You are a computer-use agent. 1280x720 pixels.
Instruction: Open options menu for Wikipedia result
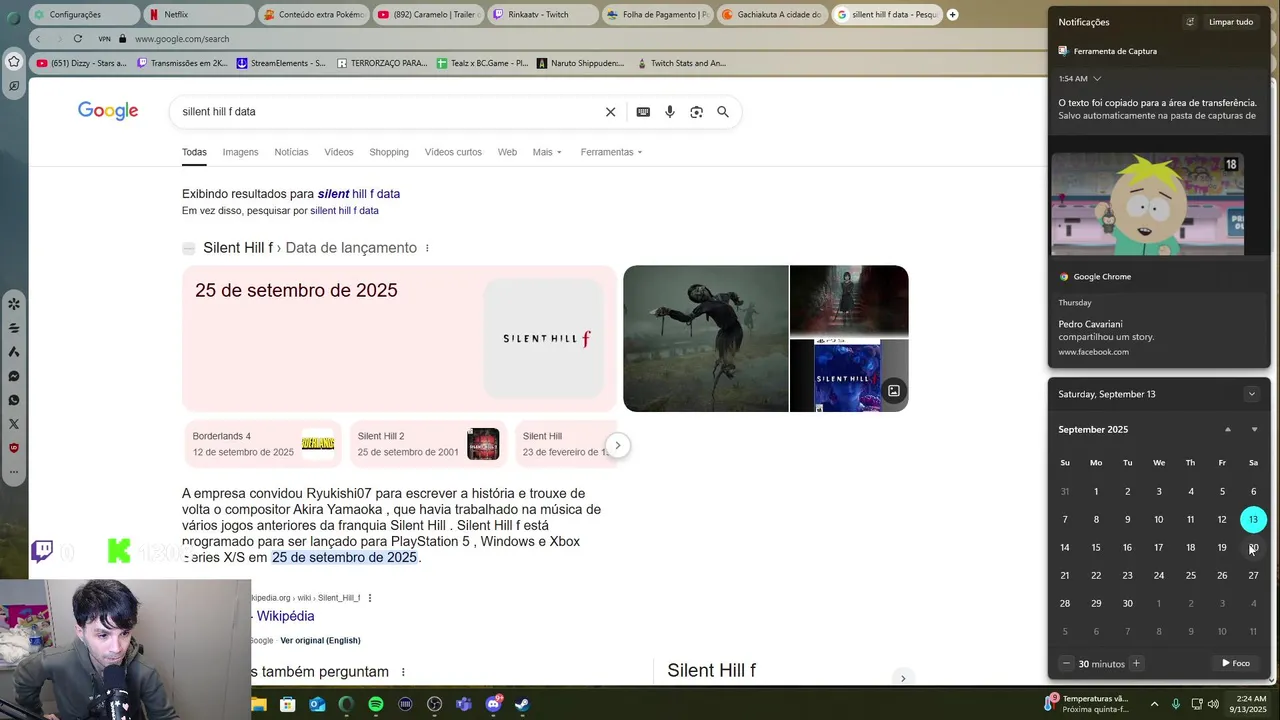(370, 598)
